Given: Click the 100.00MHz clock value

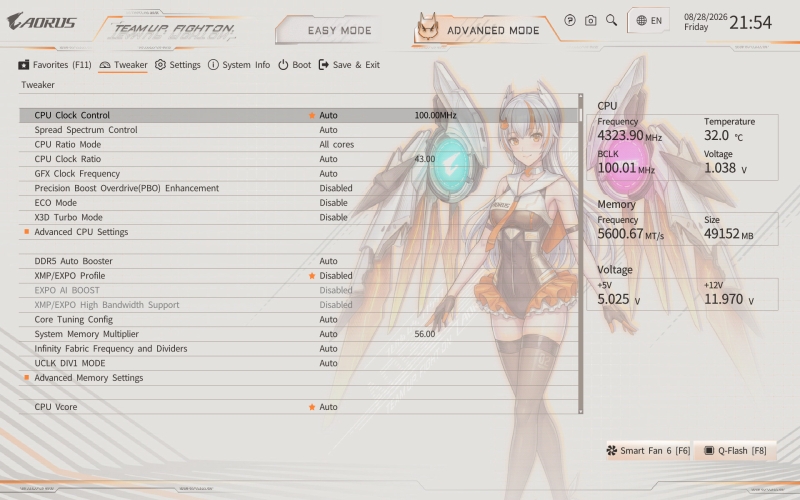Looking at the screenshot, I should point(435,115).
